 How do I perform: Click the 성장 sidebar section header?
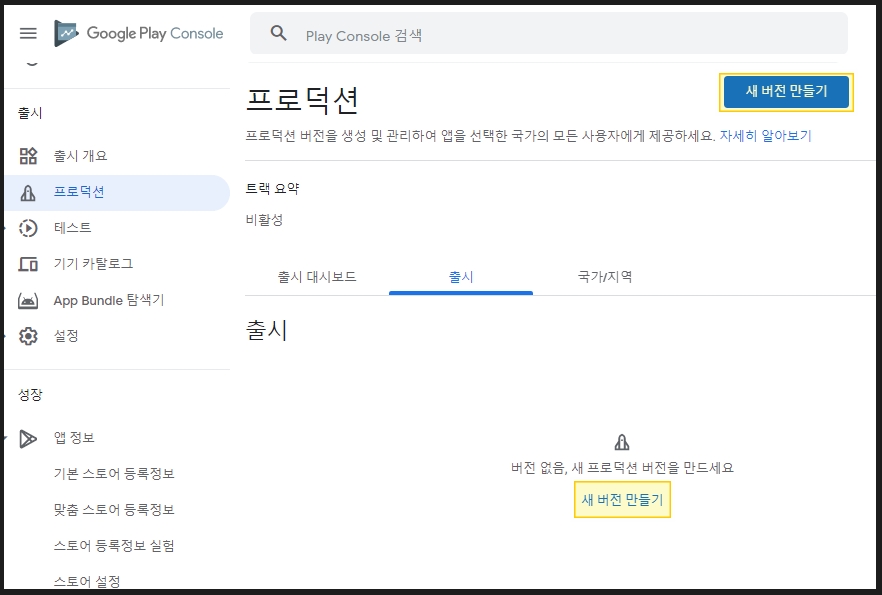click(30, 395)
